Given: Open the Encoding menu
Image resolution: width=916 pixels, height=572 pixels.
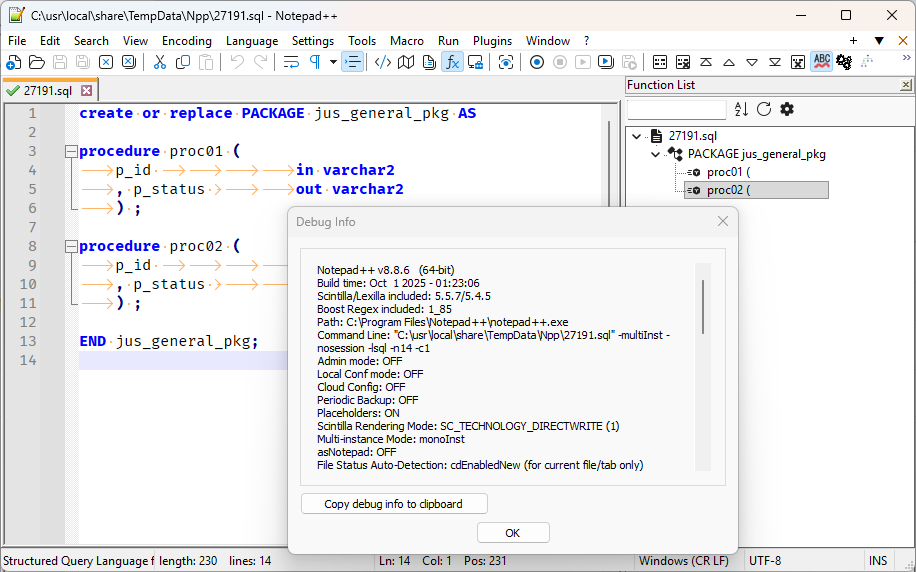Looking at the screenshot, I should (187, 41).
